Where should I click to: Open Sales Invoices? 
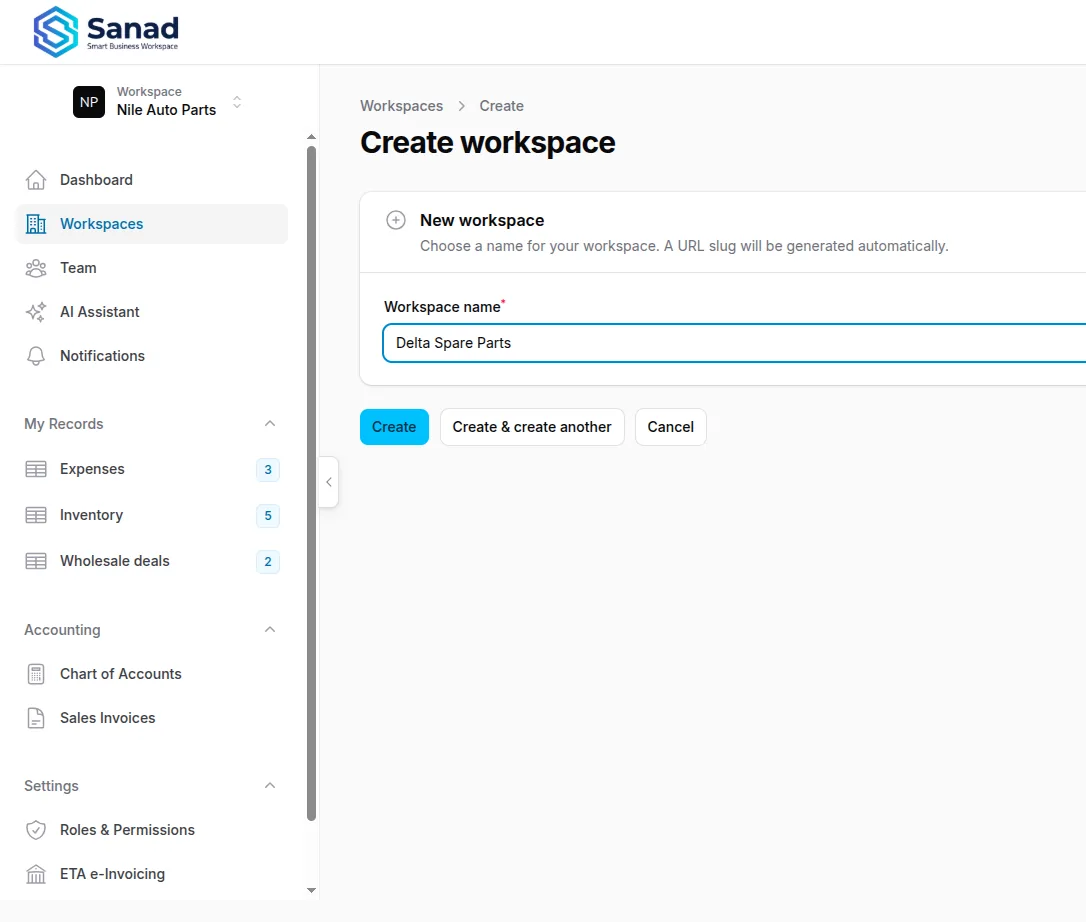click(152, 718)
